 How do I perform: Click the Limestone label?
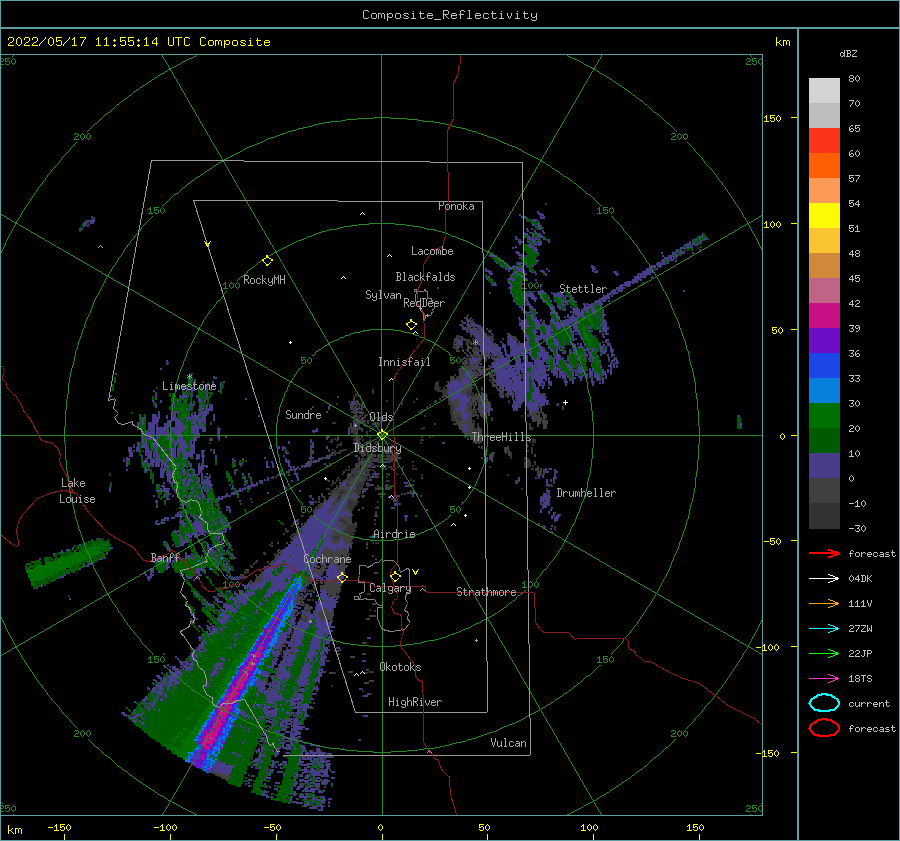tap(189, 386)
